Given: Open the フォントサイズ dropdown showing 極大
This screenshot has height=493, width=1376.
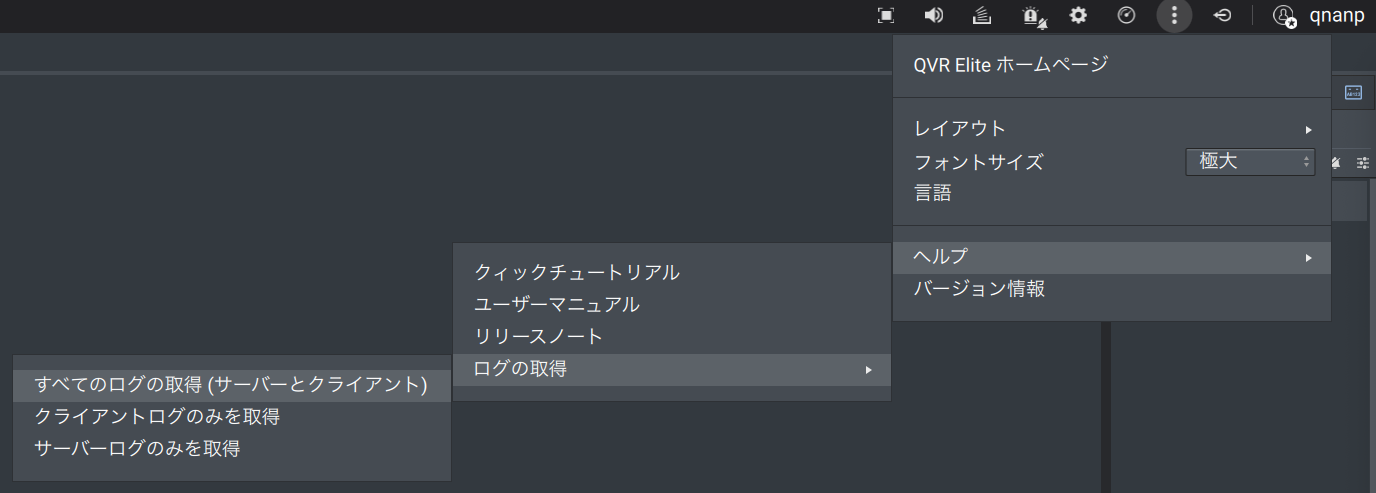Looking at the screenshot, I should click(1250, 161).
